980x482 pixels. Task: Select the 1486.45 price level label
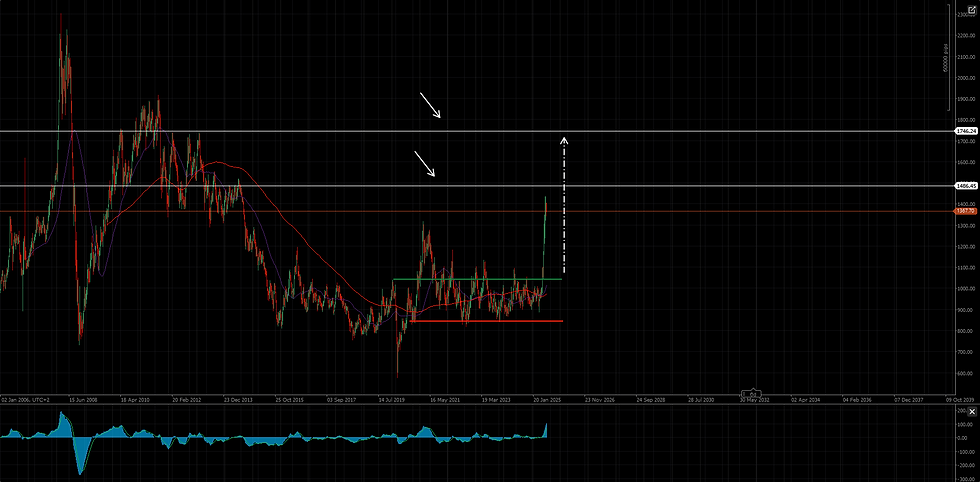pyautogui.click(x=966, y=186)
